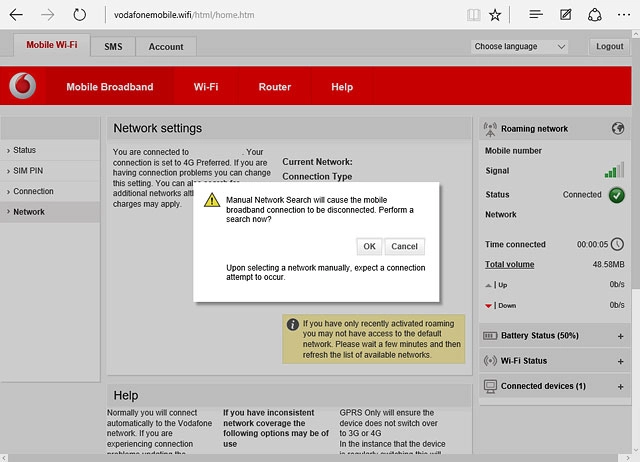Select Wi-Fi in the red navigation bar
This screenshot has height=462, width=640.
[206, 87]
